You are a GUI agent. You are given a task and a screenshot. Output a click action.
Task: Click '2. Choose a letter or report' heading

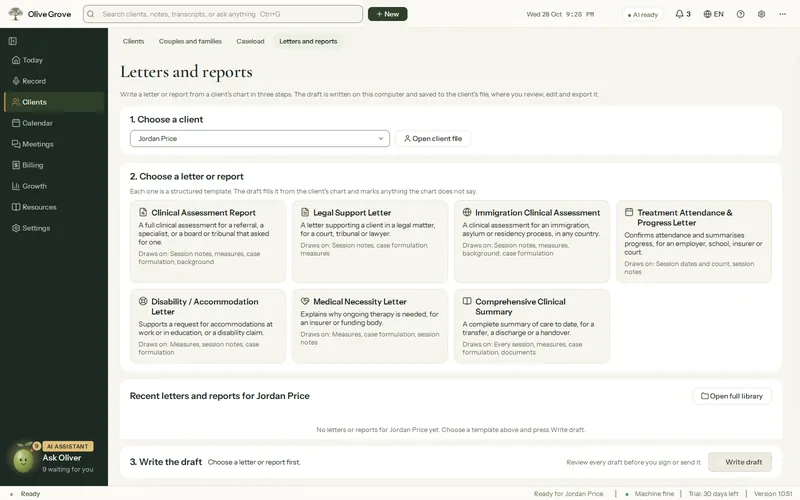point(187,177)
